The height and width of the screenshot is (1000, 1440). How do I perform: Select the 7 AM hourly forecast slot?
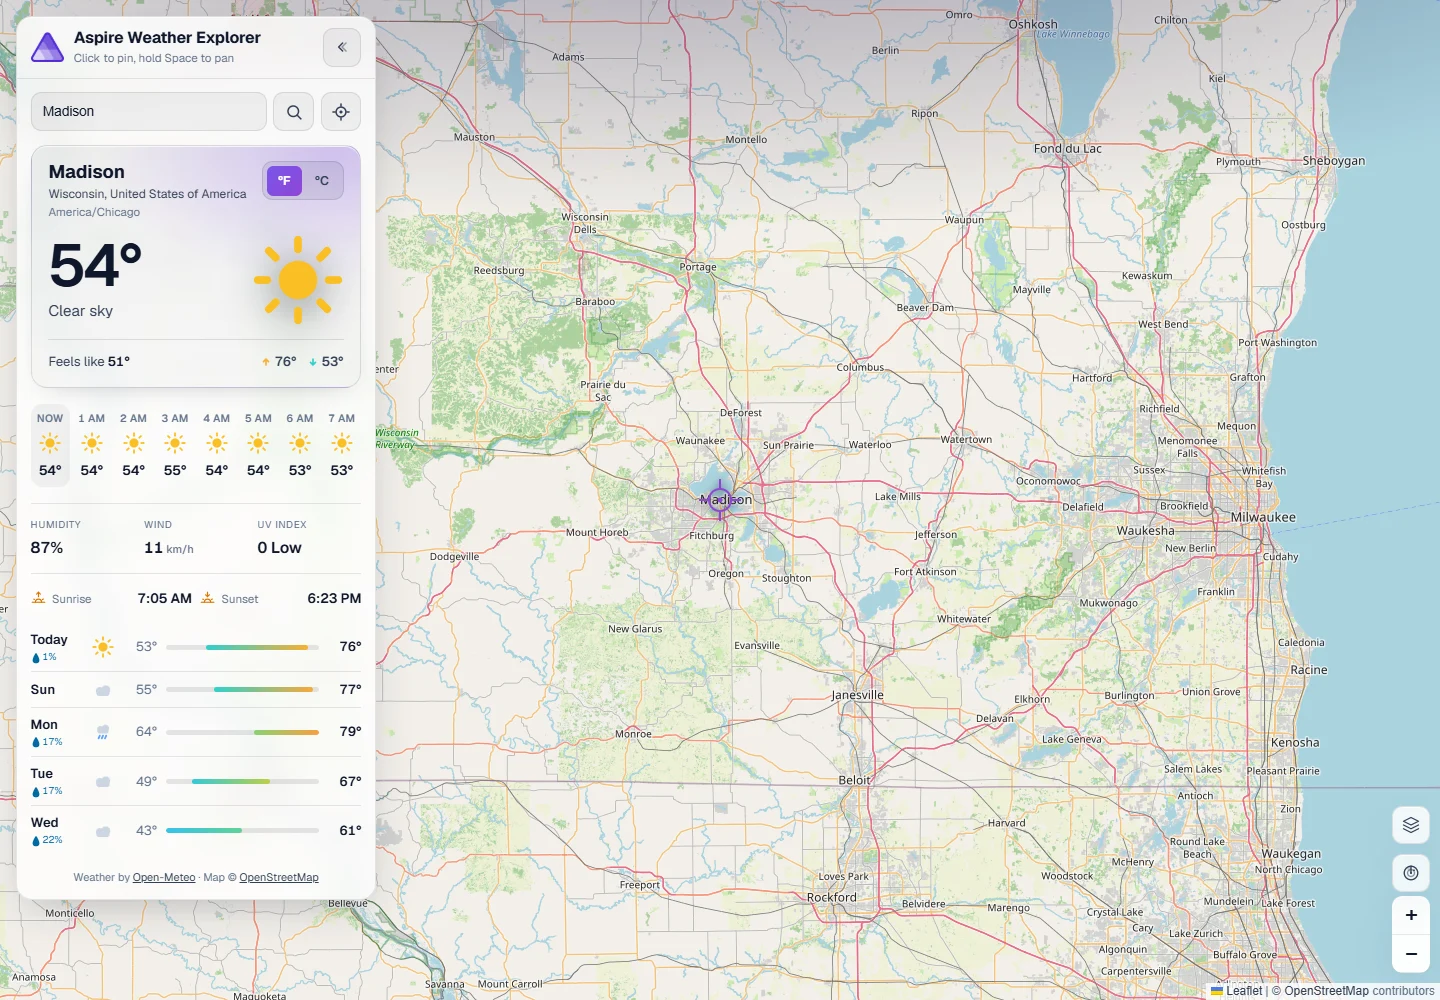342,445
